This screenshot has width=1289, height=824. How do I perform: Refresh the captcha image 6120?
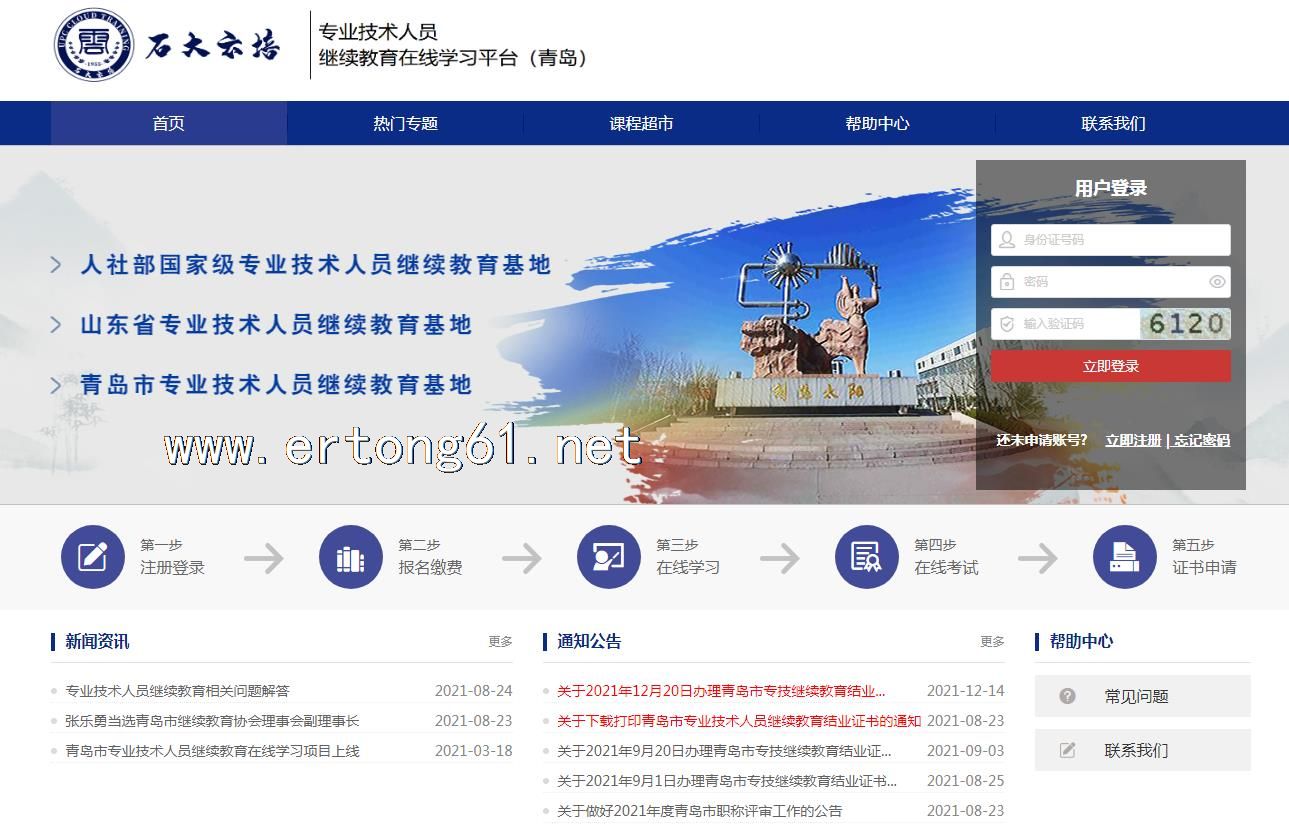[1185, 324]
